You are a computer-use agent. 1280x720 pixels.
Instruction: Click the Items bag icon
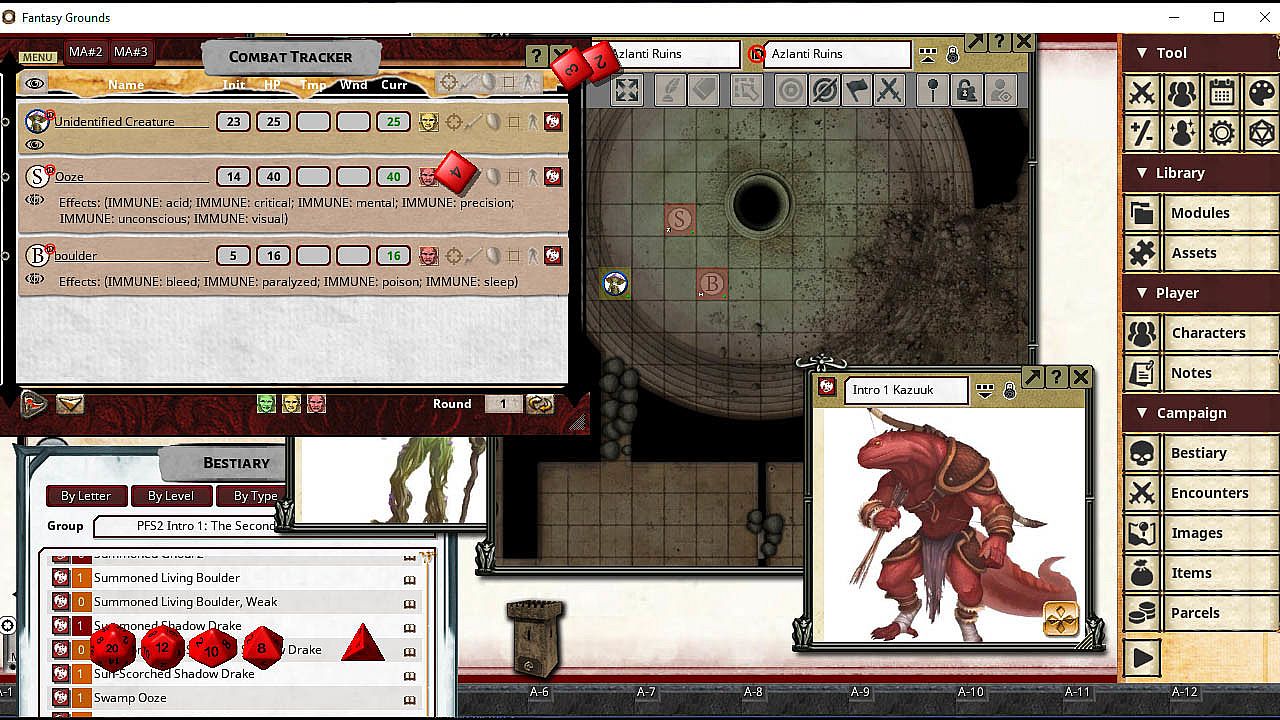(1142, 573)
